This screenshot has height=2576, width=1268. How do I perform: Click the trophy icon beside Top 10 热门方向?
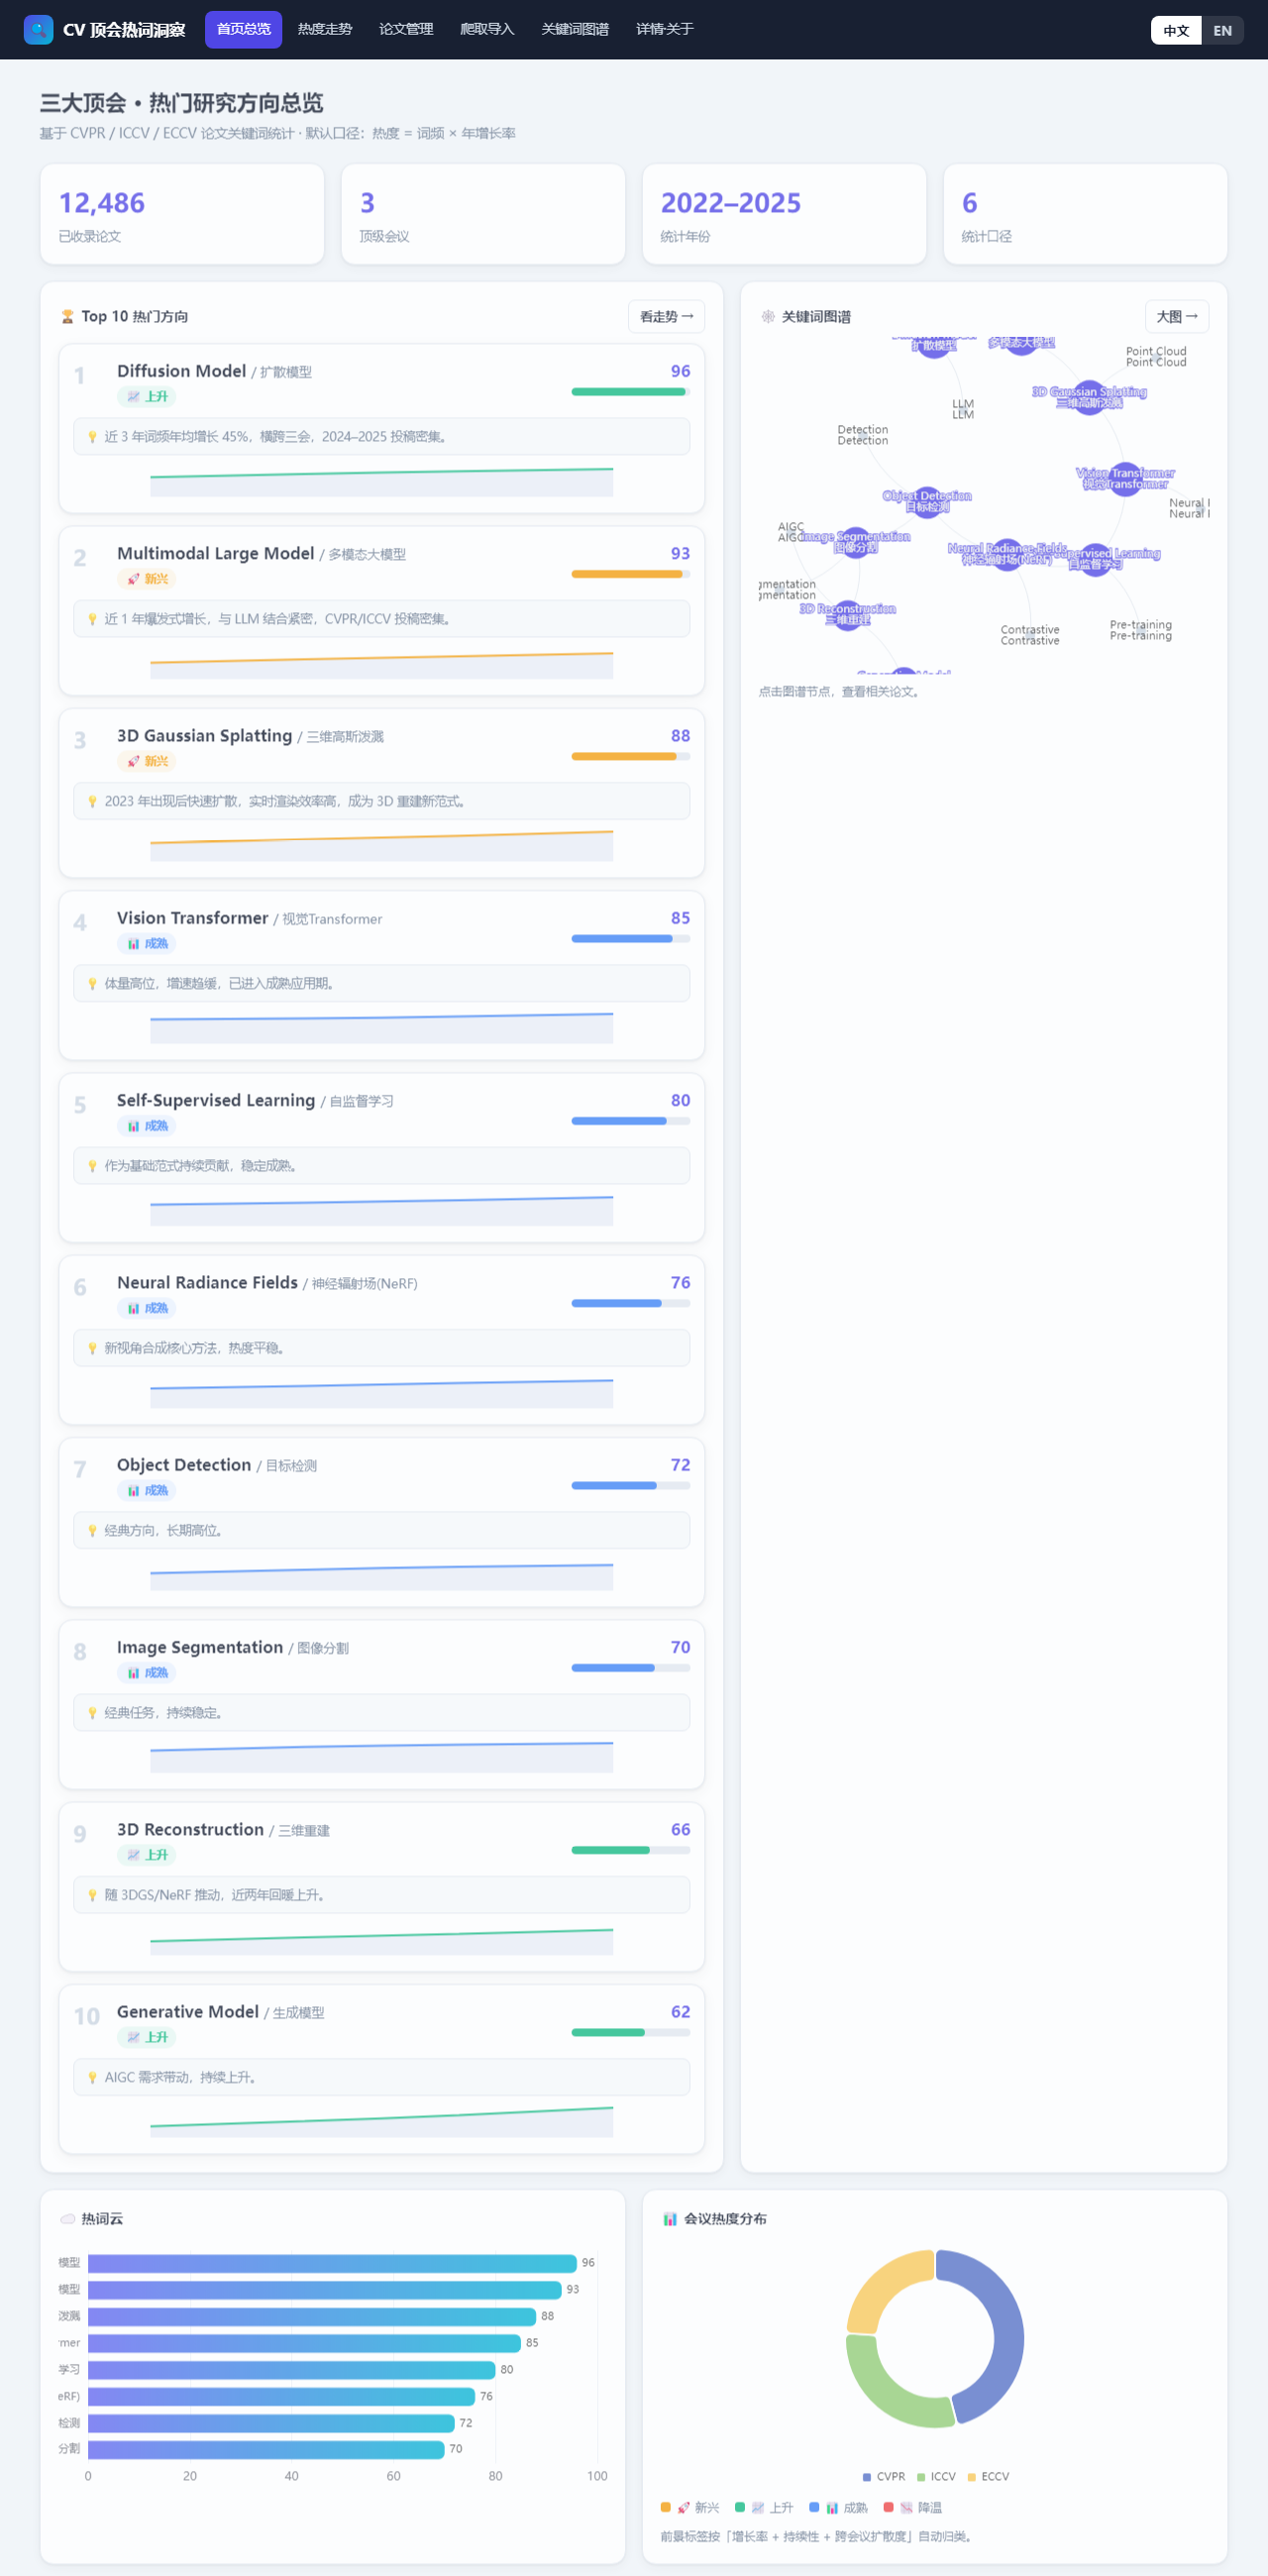pos(68,316)
